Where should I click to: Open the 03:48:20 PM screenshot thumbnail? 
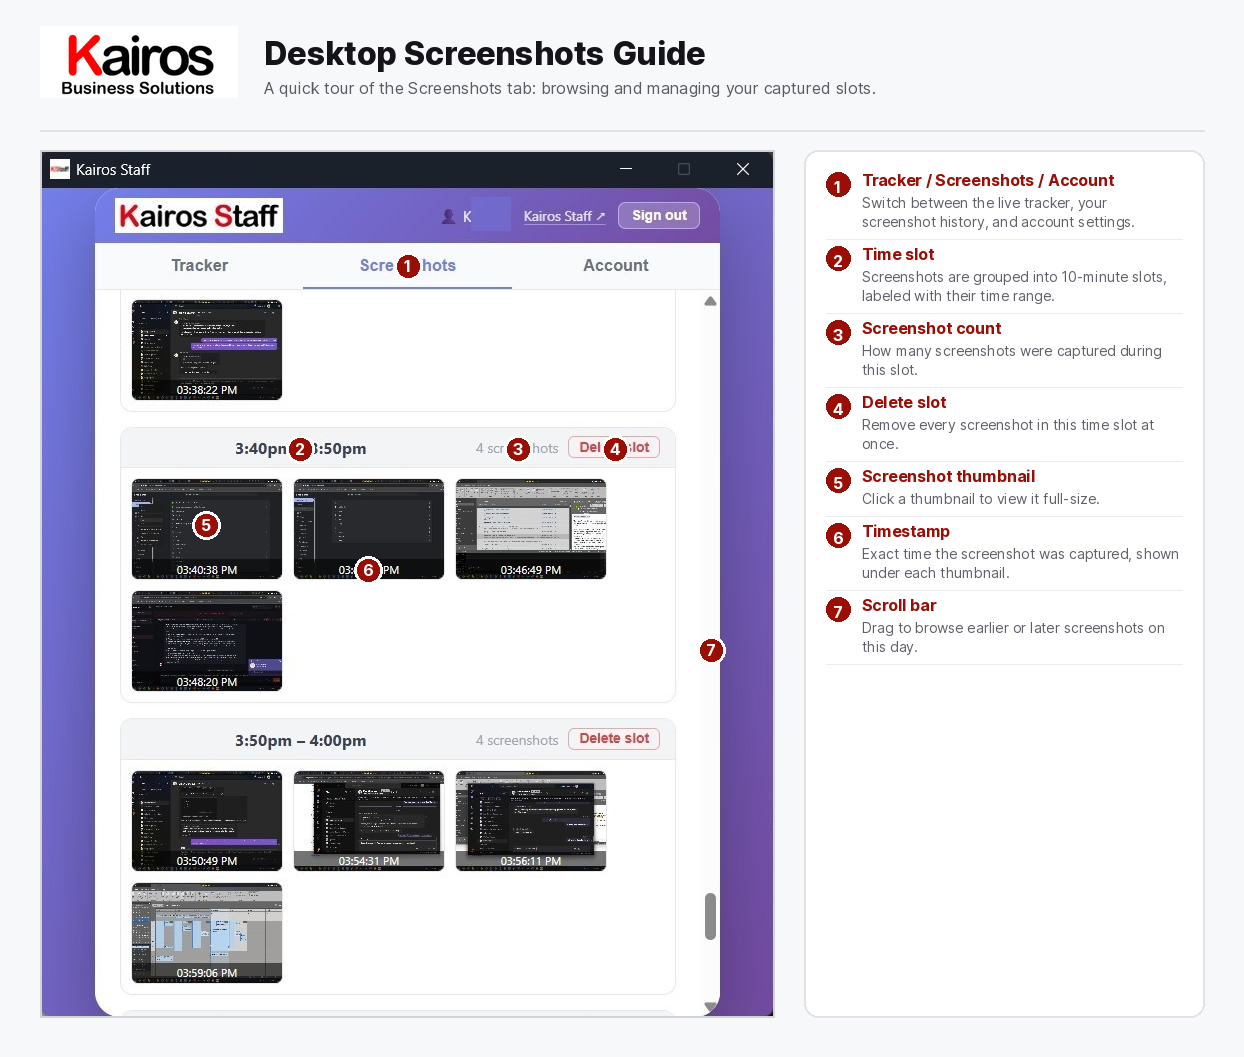[207, 641]
